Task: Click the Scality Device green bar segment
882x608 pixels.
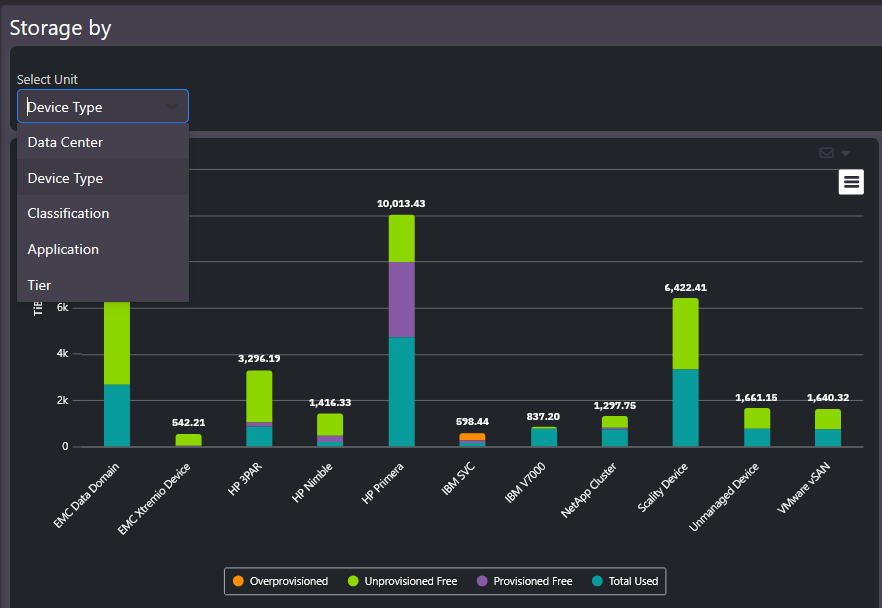Action: coord(686,334)
